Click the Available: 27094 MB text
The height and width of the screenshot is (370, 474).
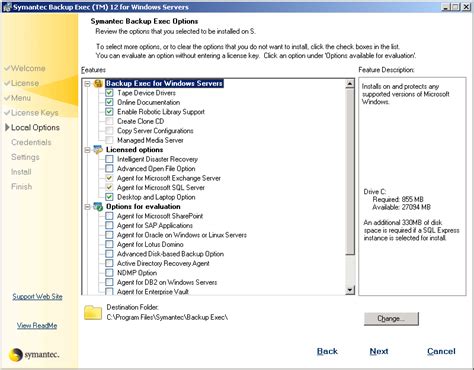[402, 207]
